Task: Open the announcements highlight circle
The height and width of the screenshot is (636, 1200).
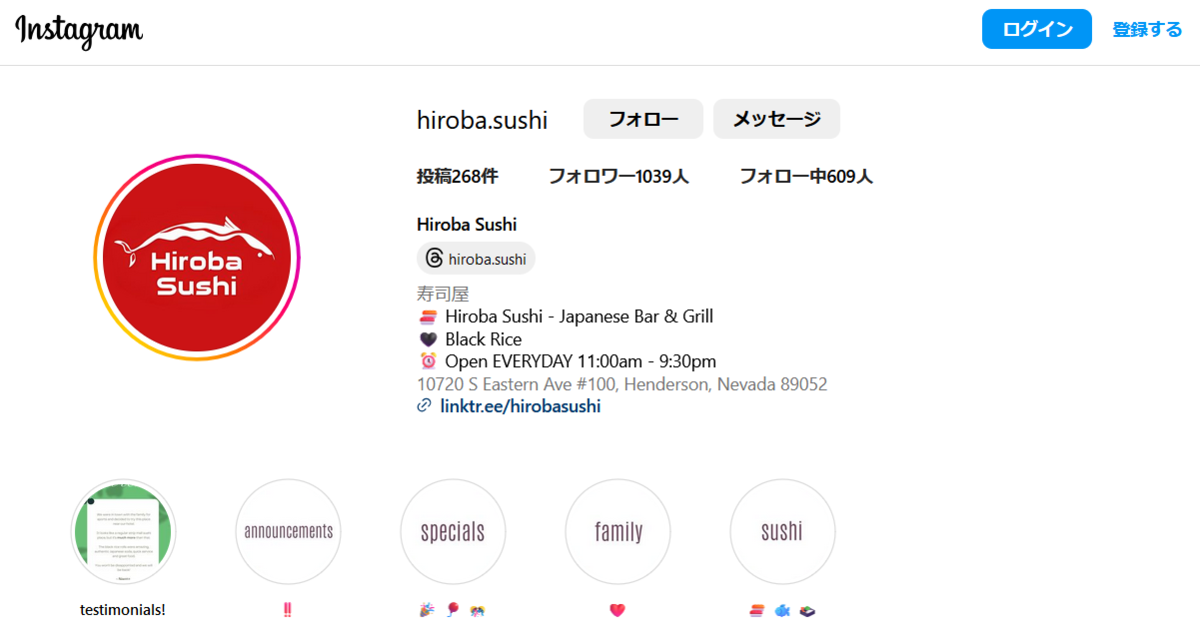Action: 288,532
